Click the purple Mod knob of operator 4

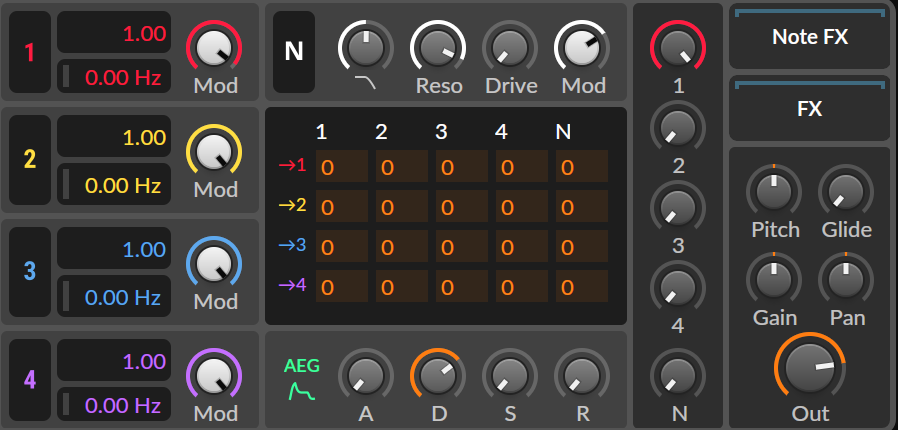point(214,376)
